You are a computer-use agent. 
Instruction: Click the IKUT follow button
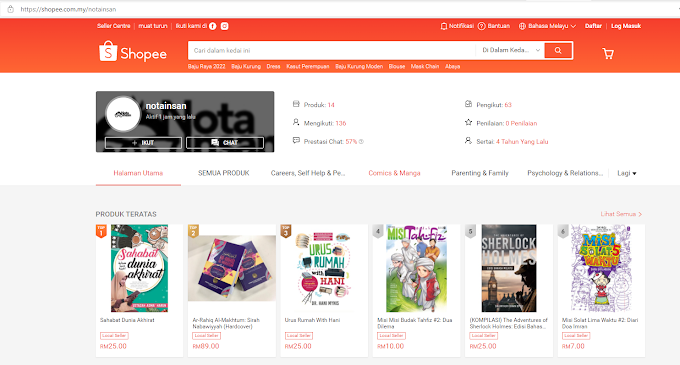(x=143, y=143)
